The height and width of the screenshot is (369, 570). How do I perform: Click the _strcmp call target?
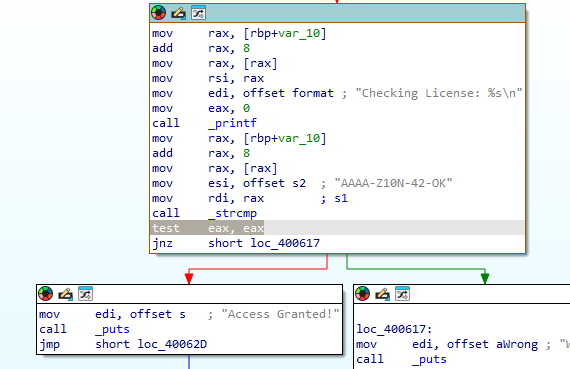(232, 213)
